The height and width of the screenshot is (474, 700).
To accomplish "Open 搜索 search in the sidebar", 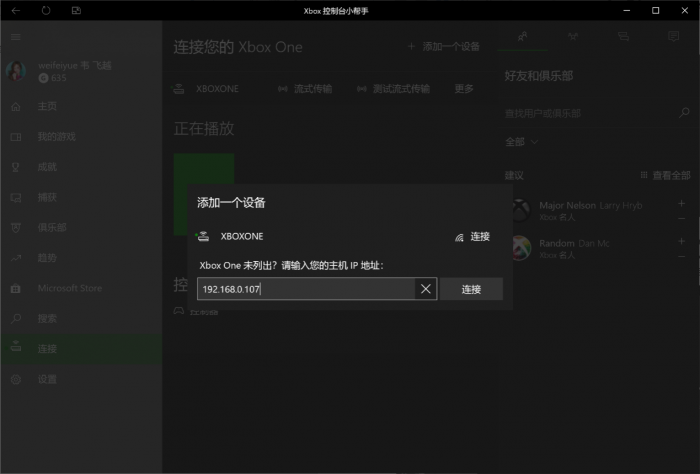I will coord(81,319).
